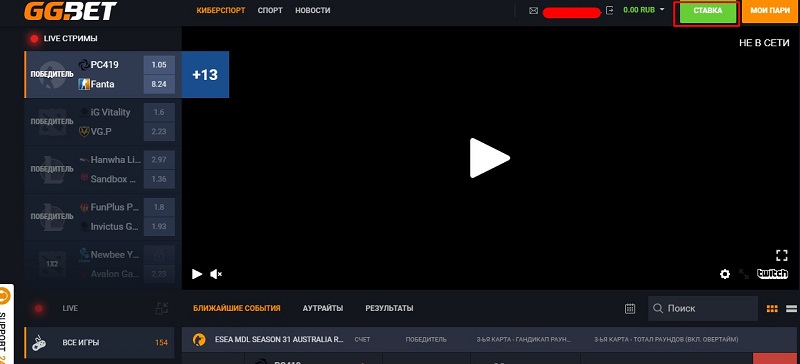Open the stream settings gear

tap(725, 274)
